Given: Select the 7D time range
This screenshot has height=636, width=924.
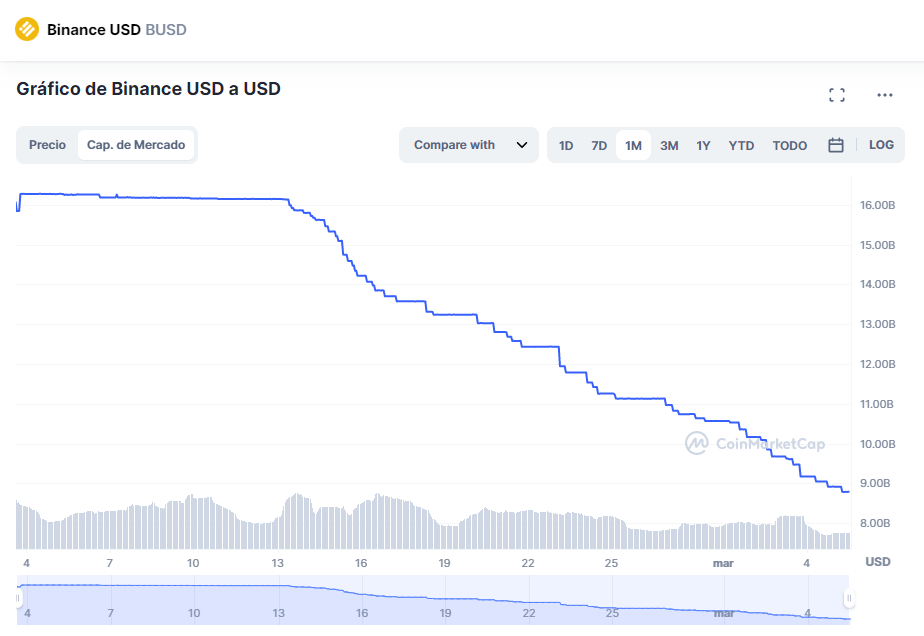Looking at the screenshot, I should coord(599,146).
